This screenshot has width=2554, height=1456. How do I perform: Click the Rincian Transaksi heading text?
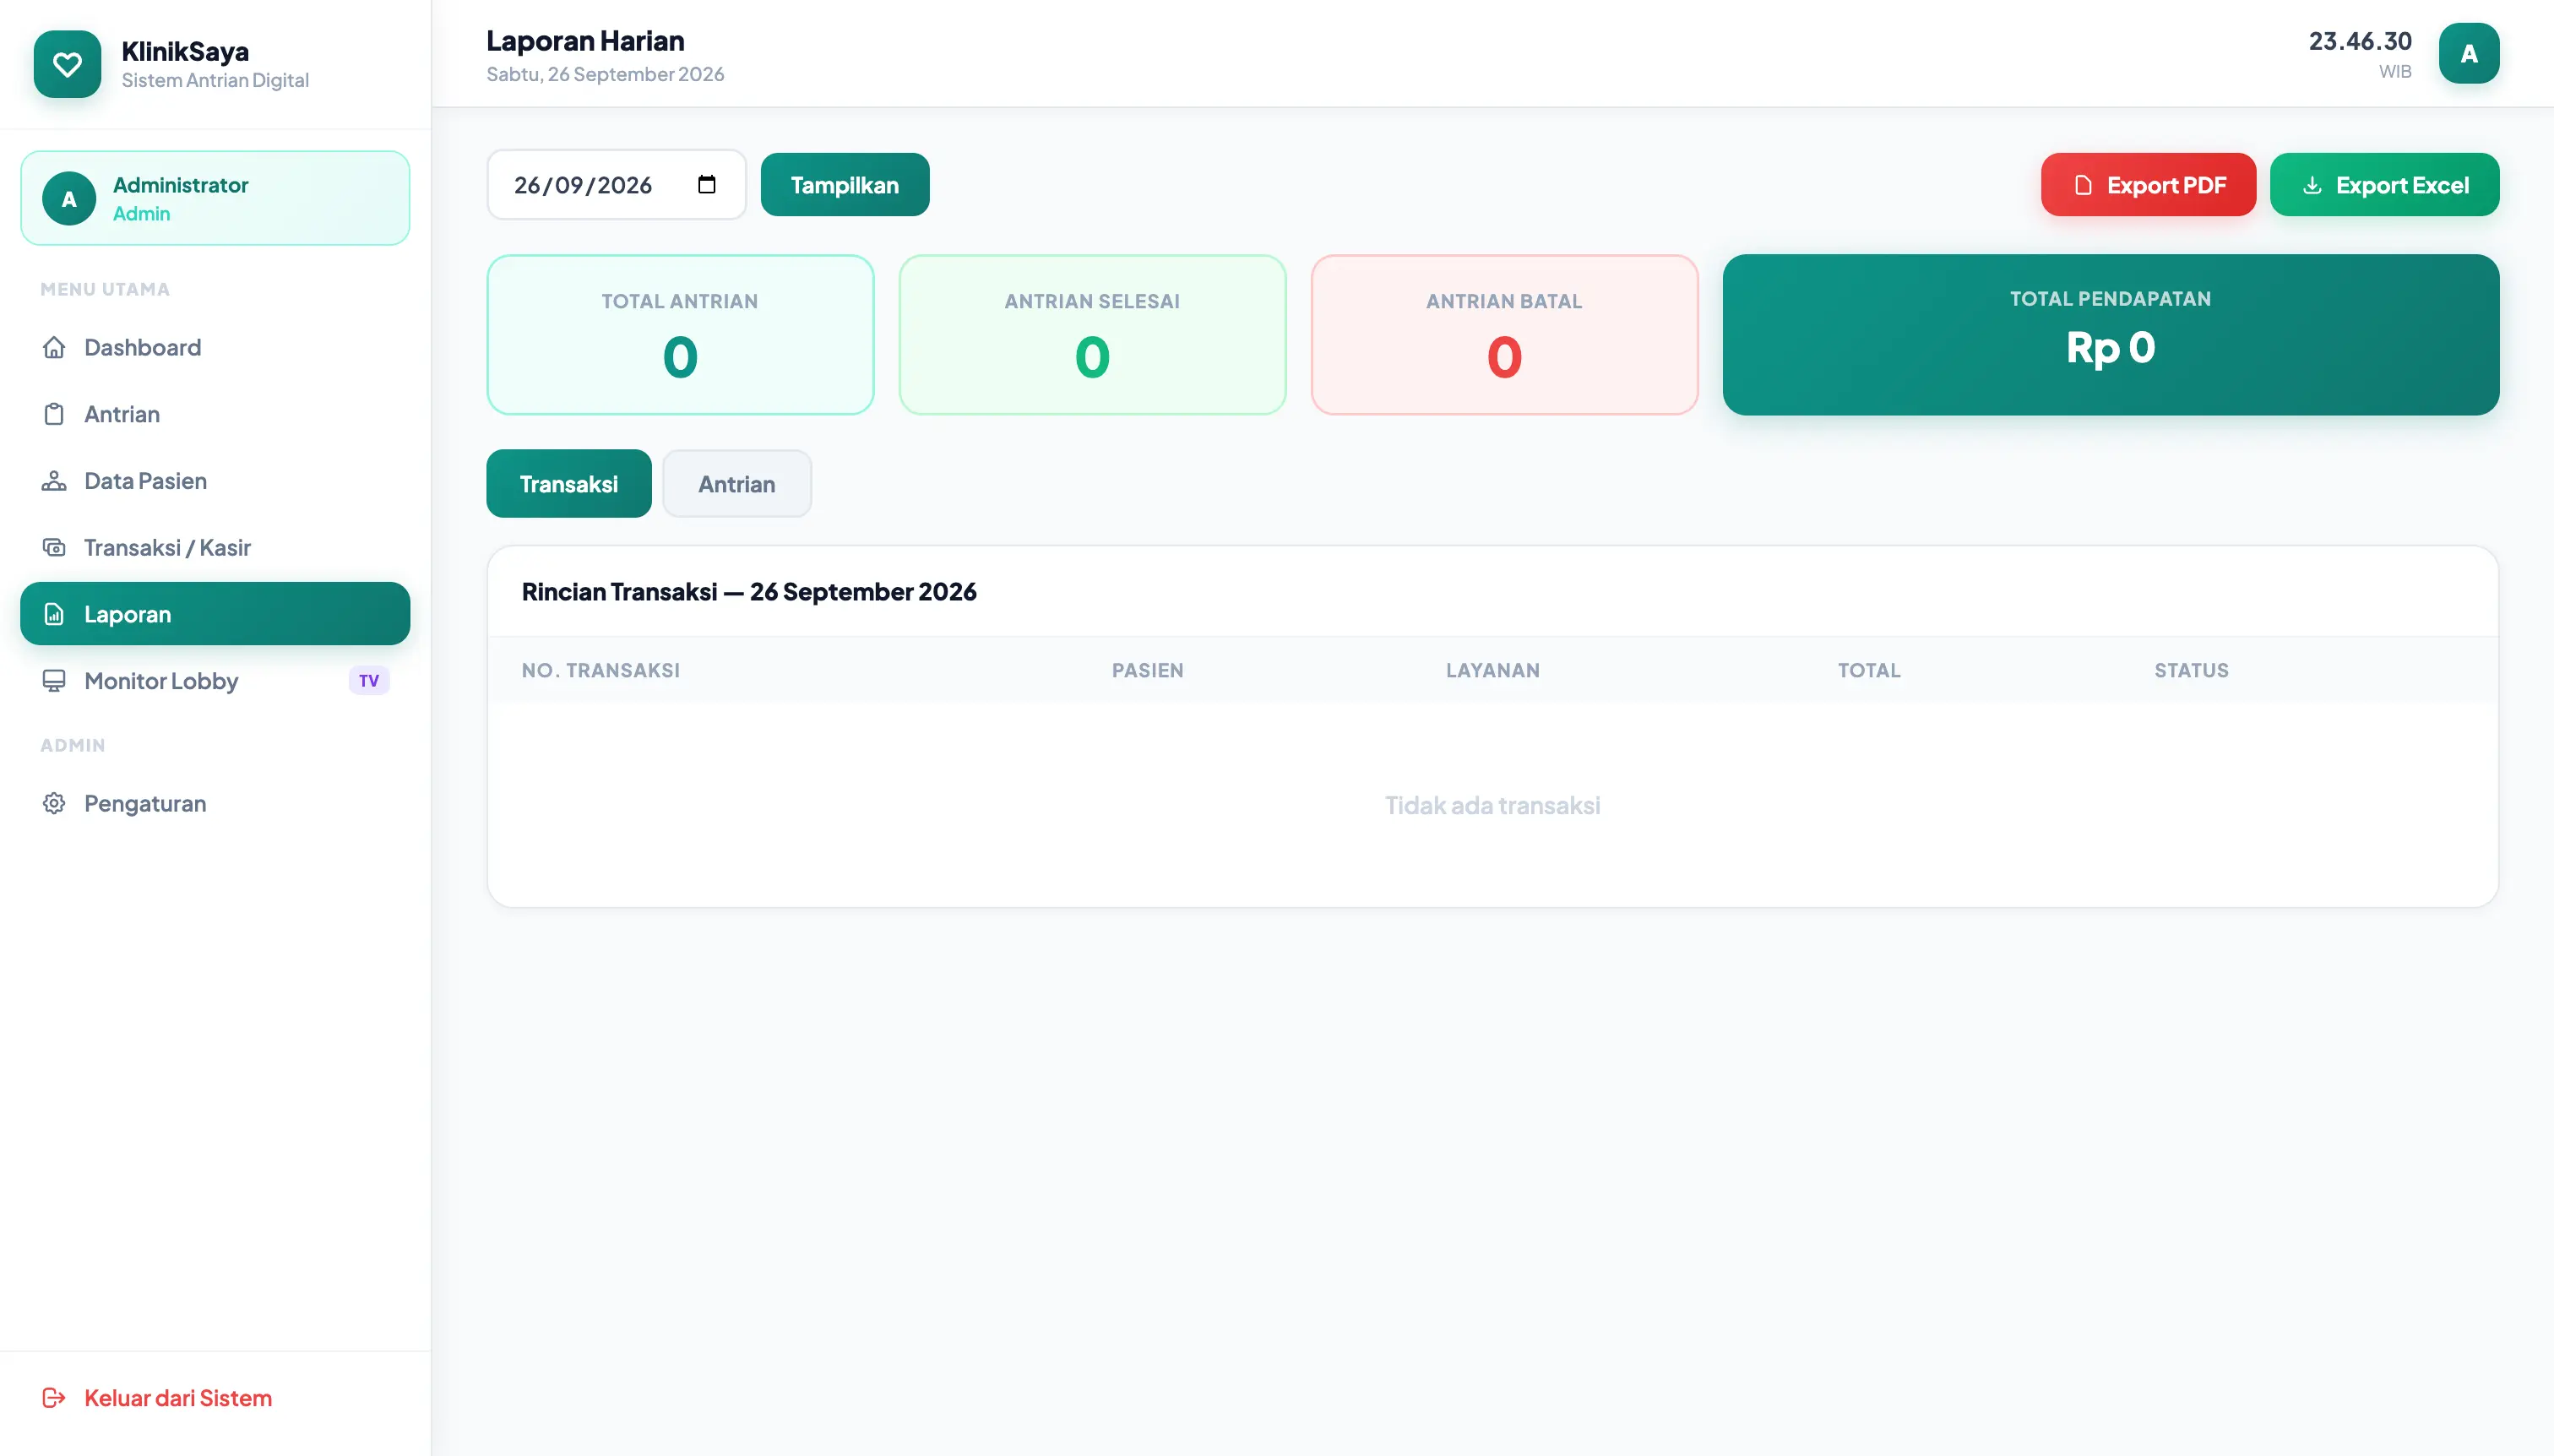pos(749,592)
